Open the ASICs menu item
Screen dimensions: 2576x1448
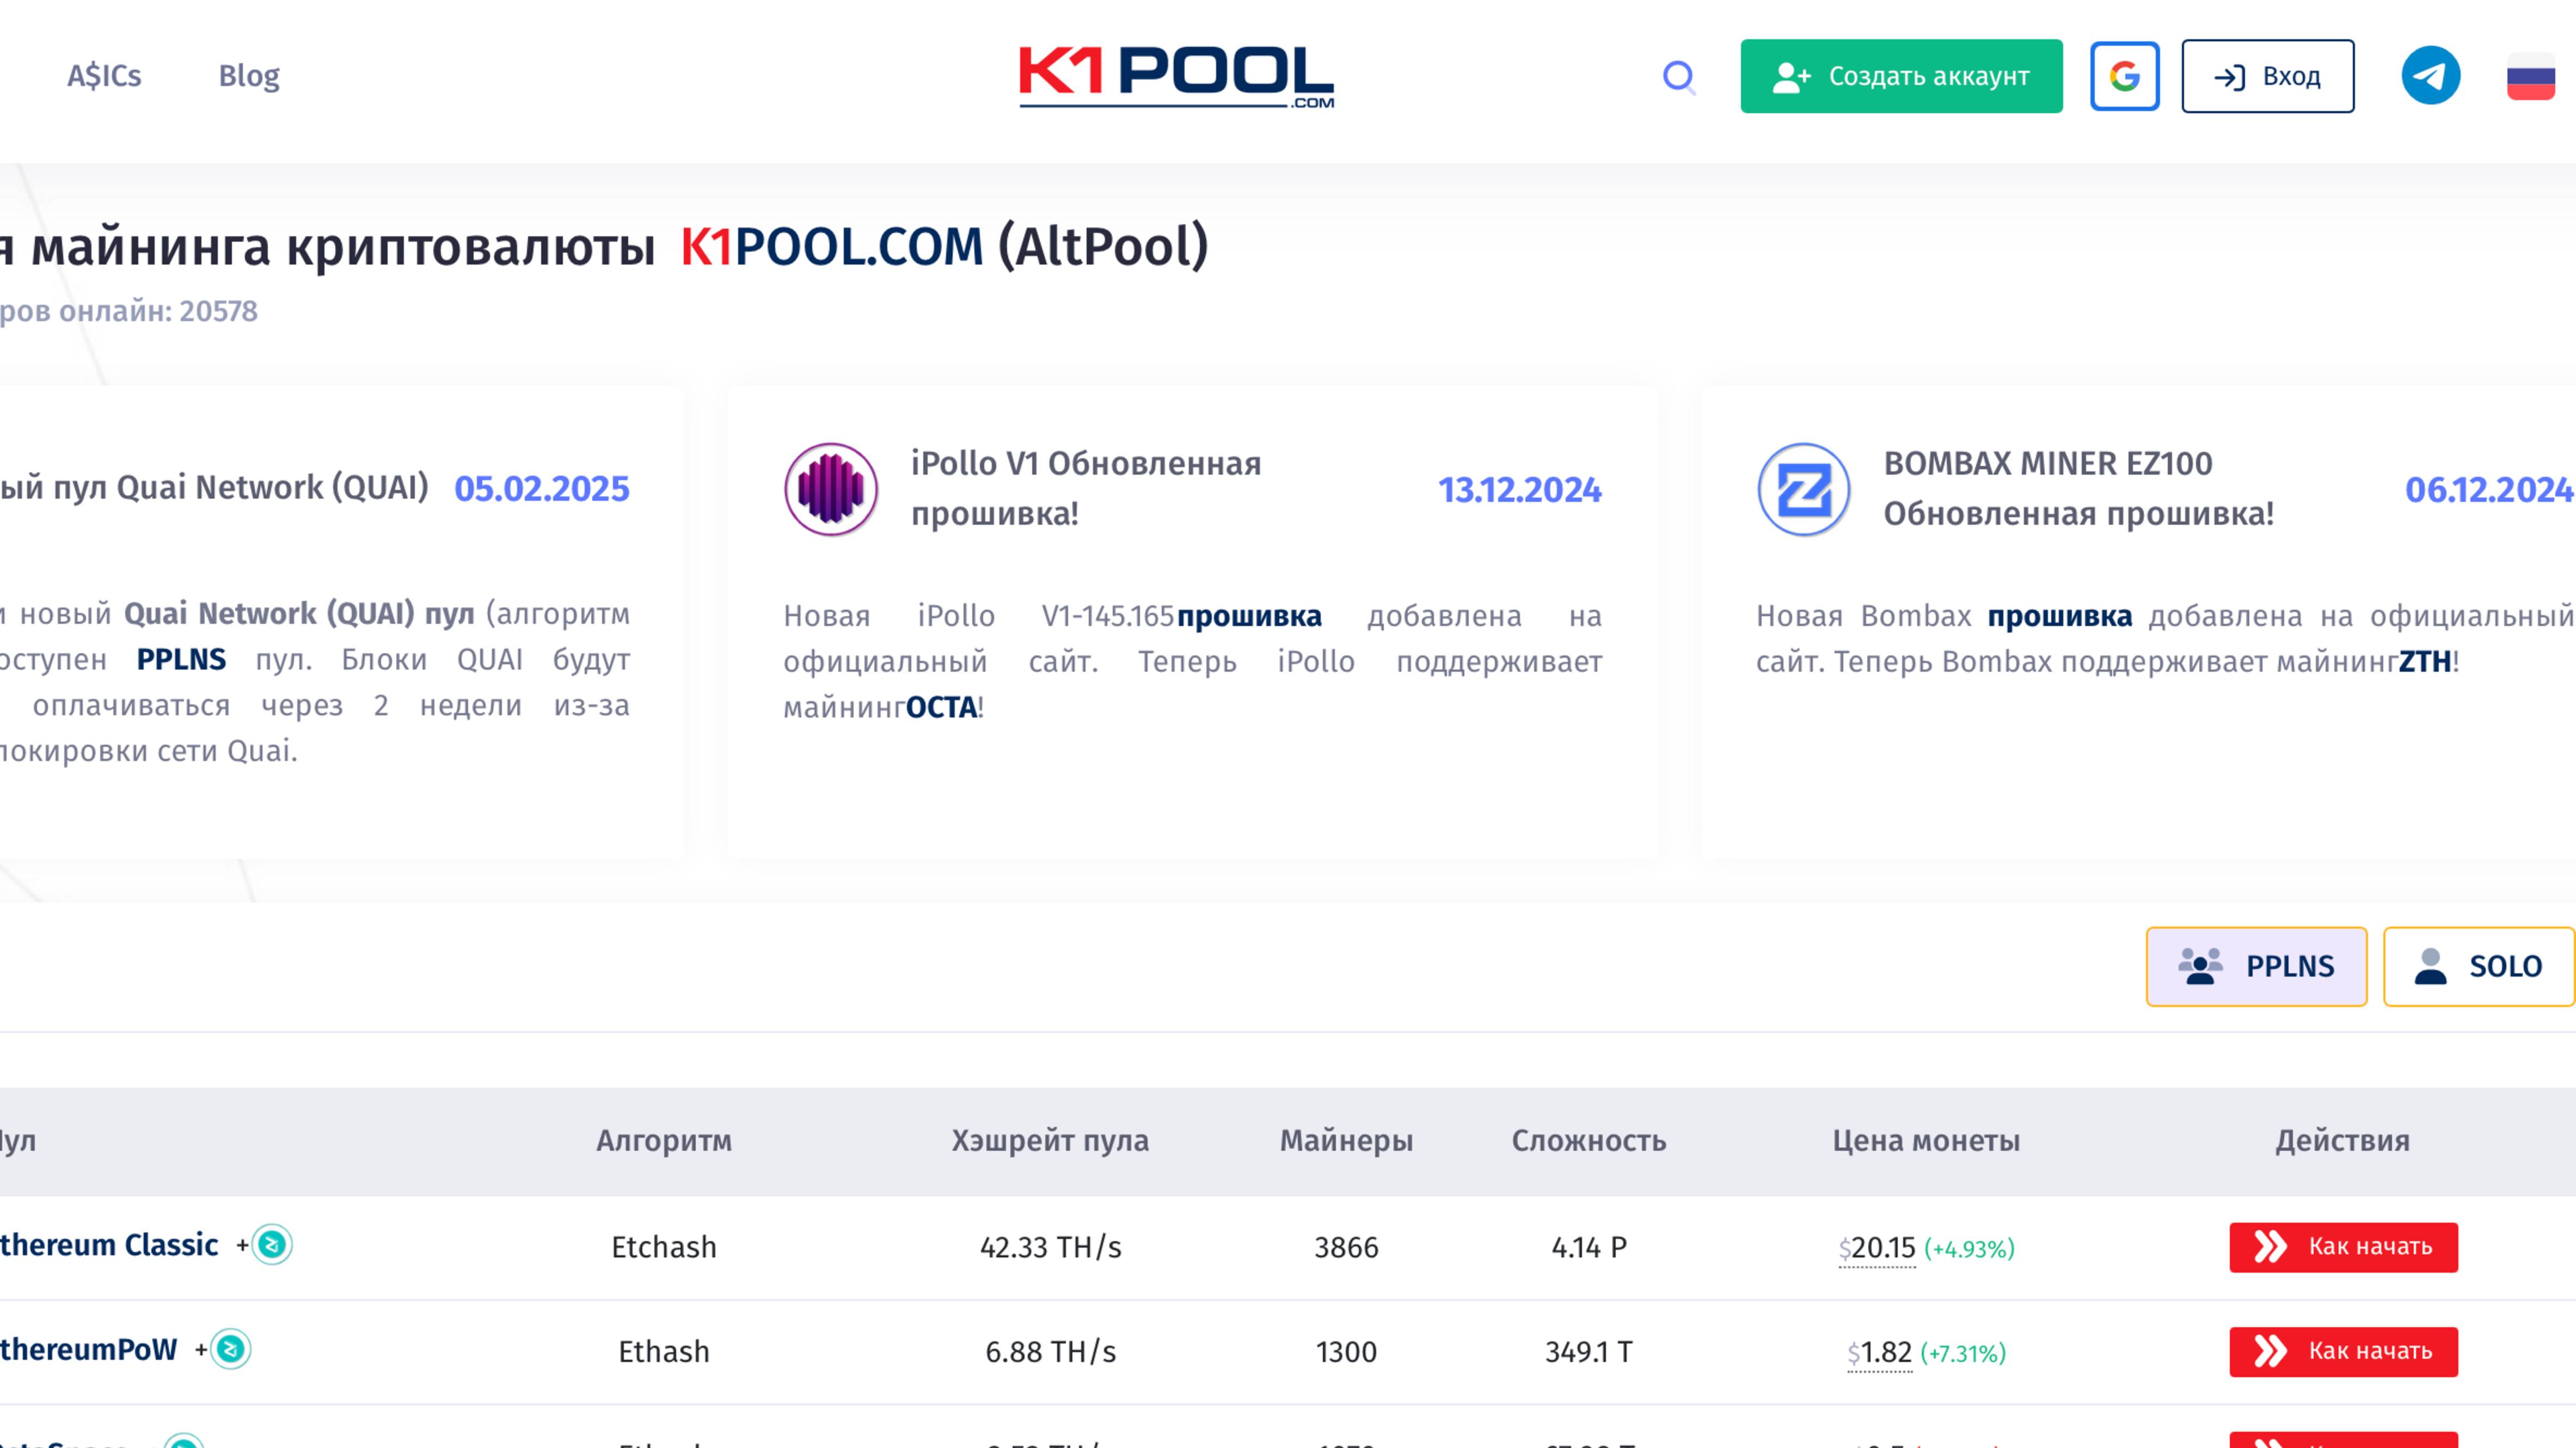(x=104, y=76)
